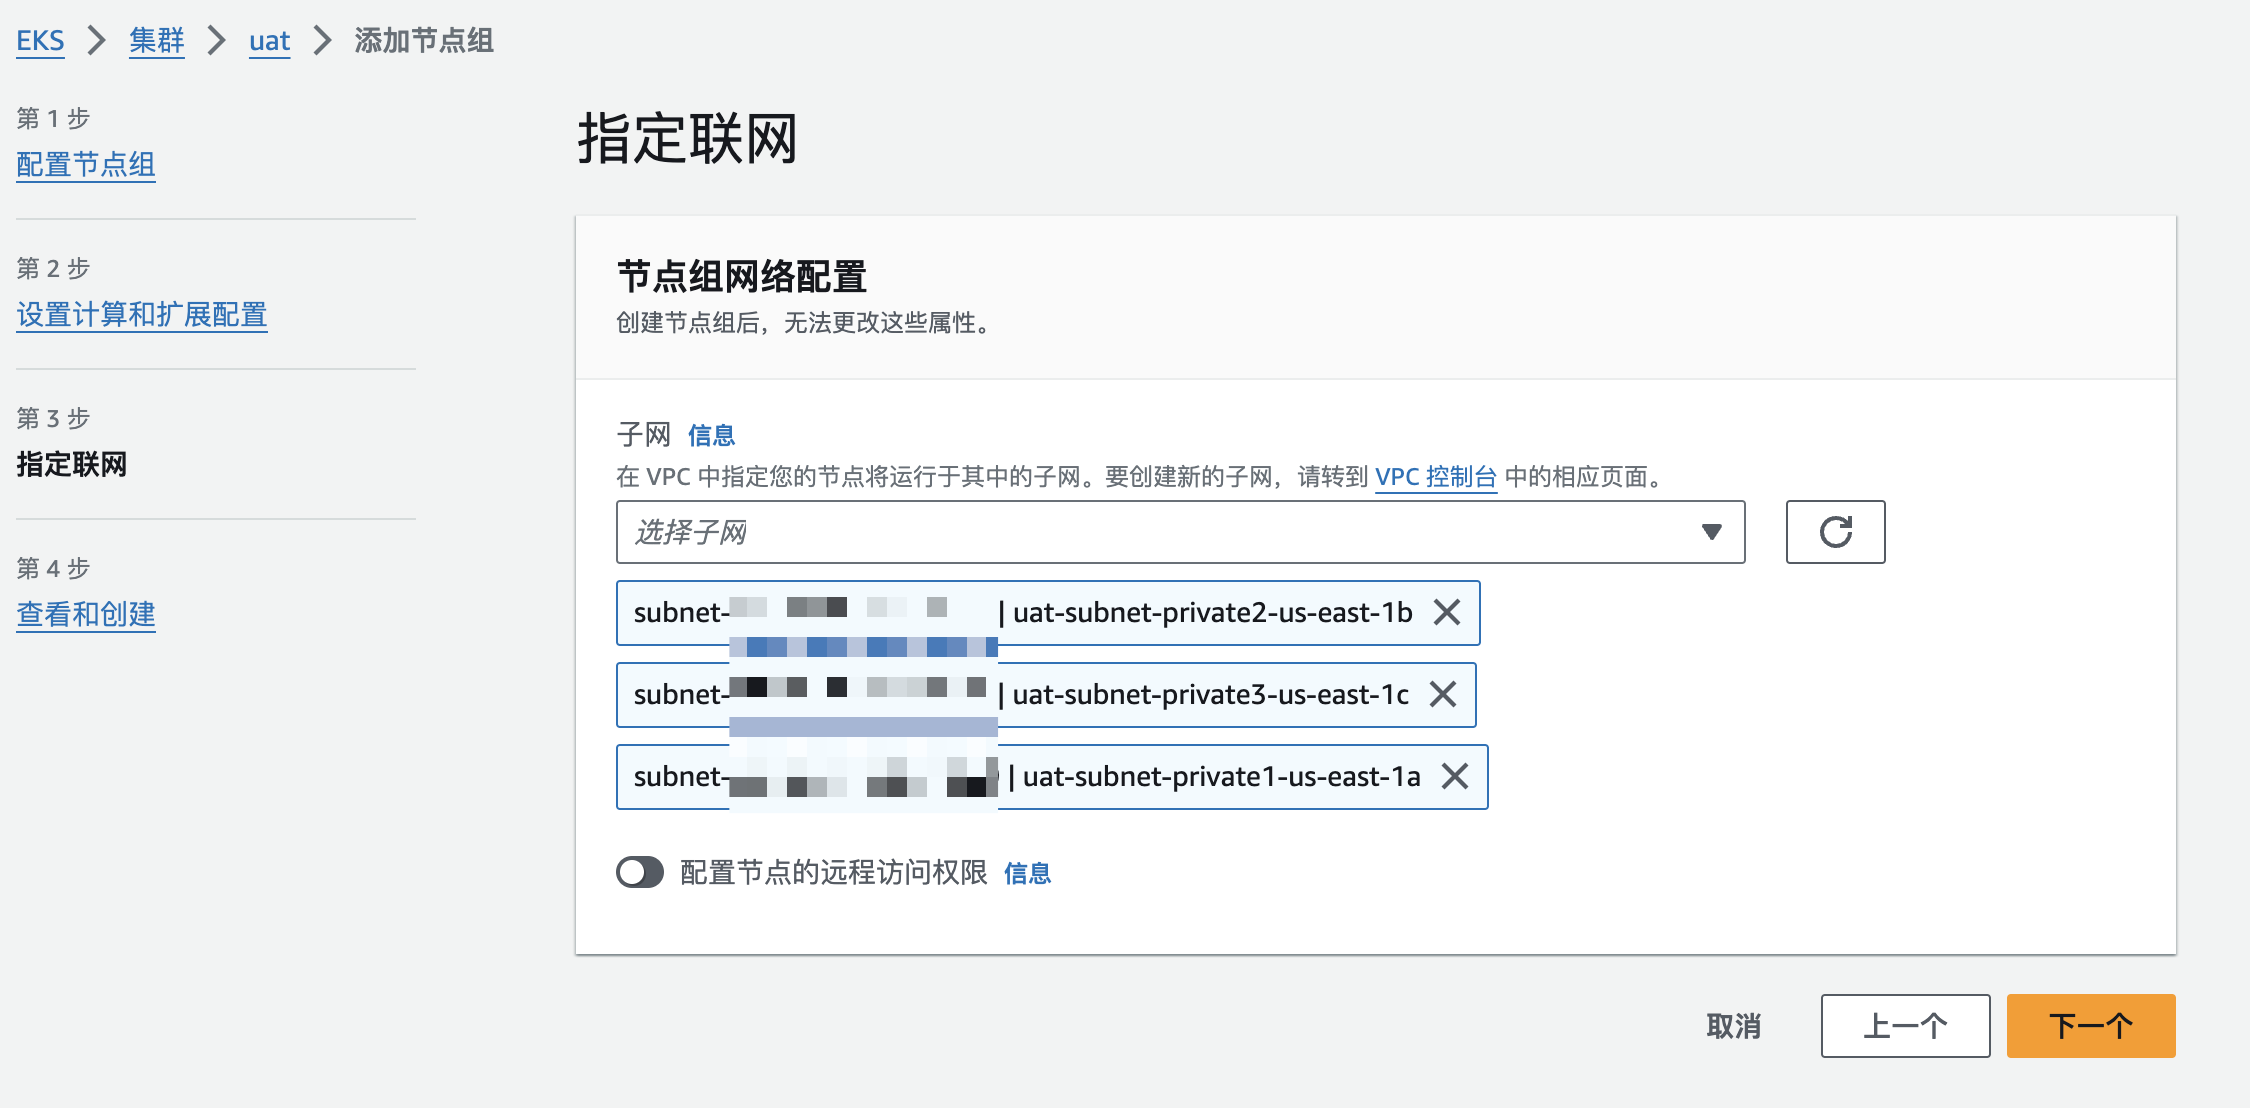This screenshot has width=2250, height=1108.
Task: Click the 添加节点组 breadcrumb text
Action: (x=424, y=41)
